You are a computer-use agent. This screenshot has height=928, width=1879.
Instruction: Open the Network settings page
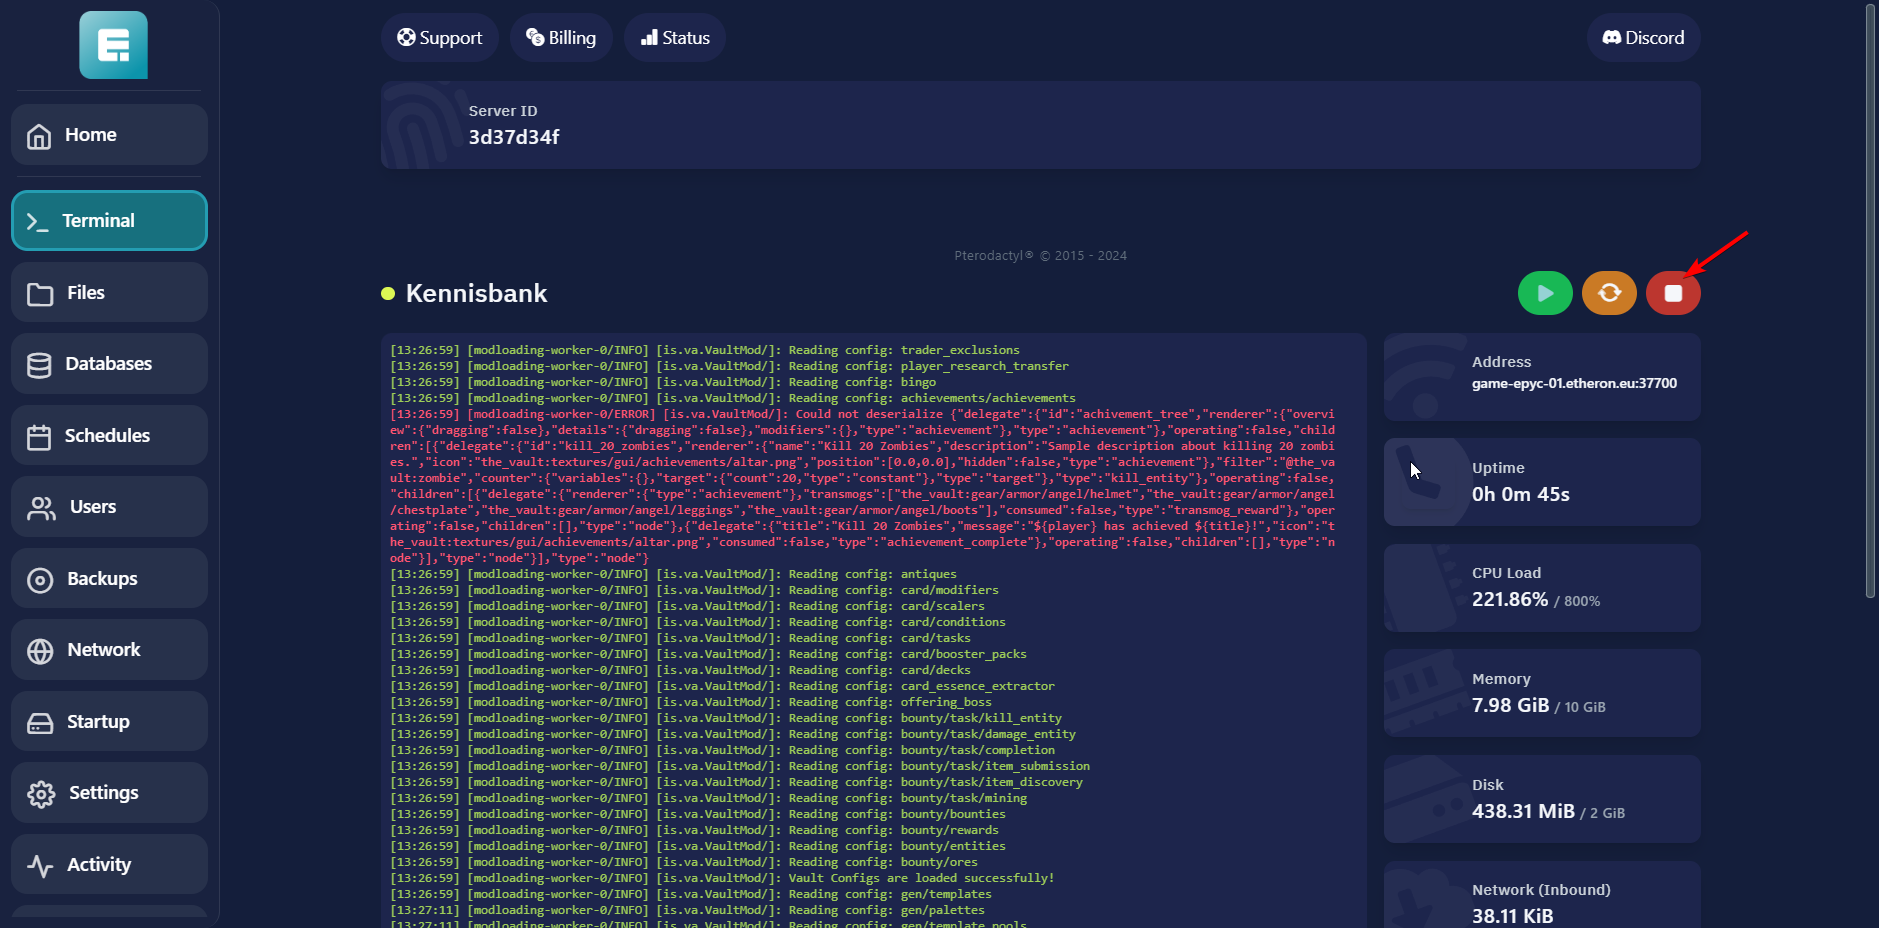coord(109,650)
